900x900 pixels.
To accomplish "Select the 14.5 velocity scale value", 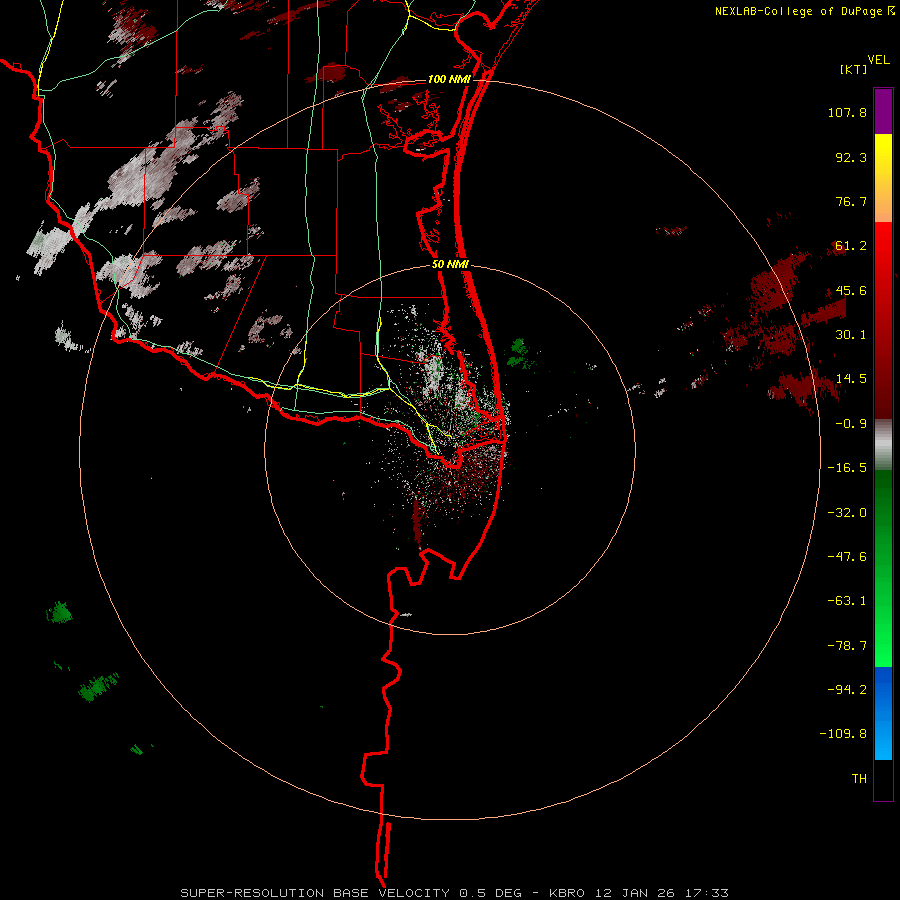I will click(x=851, y=379).
